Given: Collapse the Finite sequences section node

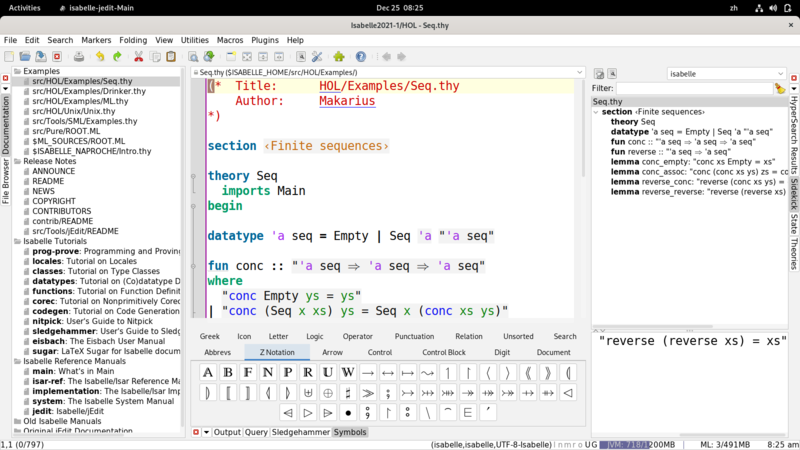Looking at the screenshot, I should 596,112.
